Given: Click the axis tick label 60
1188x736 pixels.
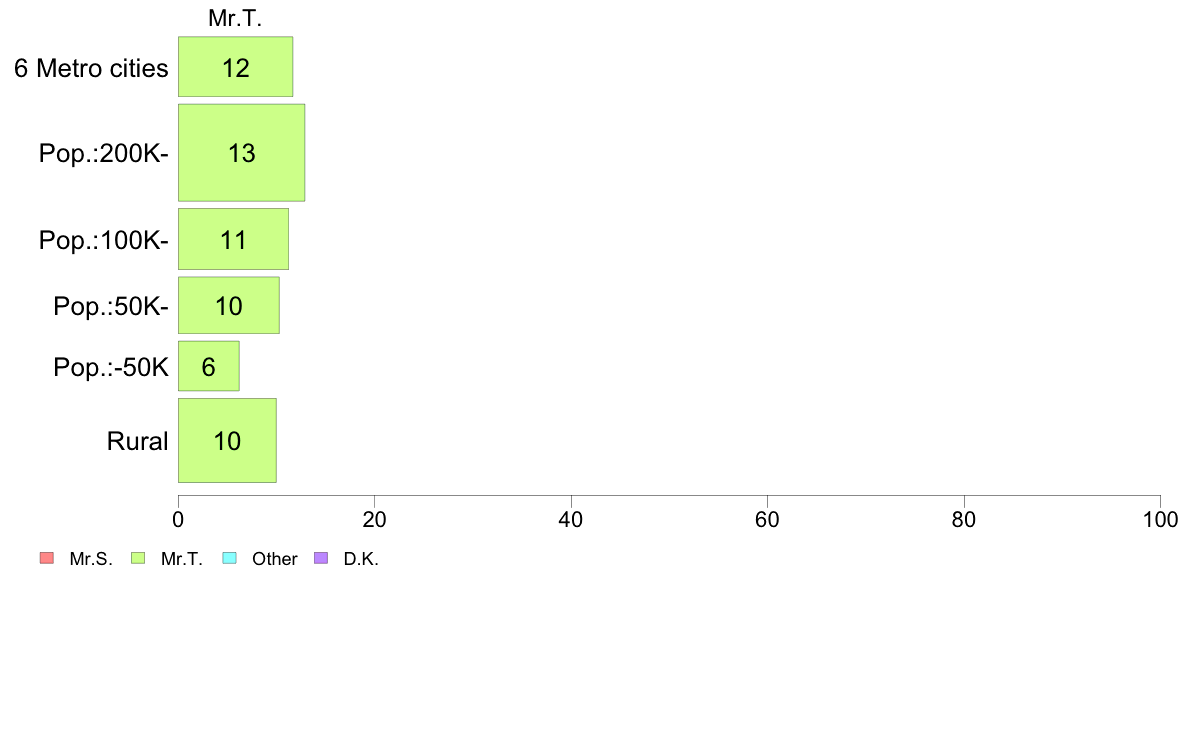Looking at the screenshot, I should coord(768,519).
